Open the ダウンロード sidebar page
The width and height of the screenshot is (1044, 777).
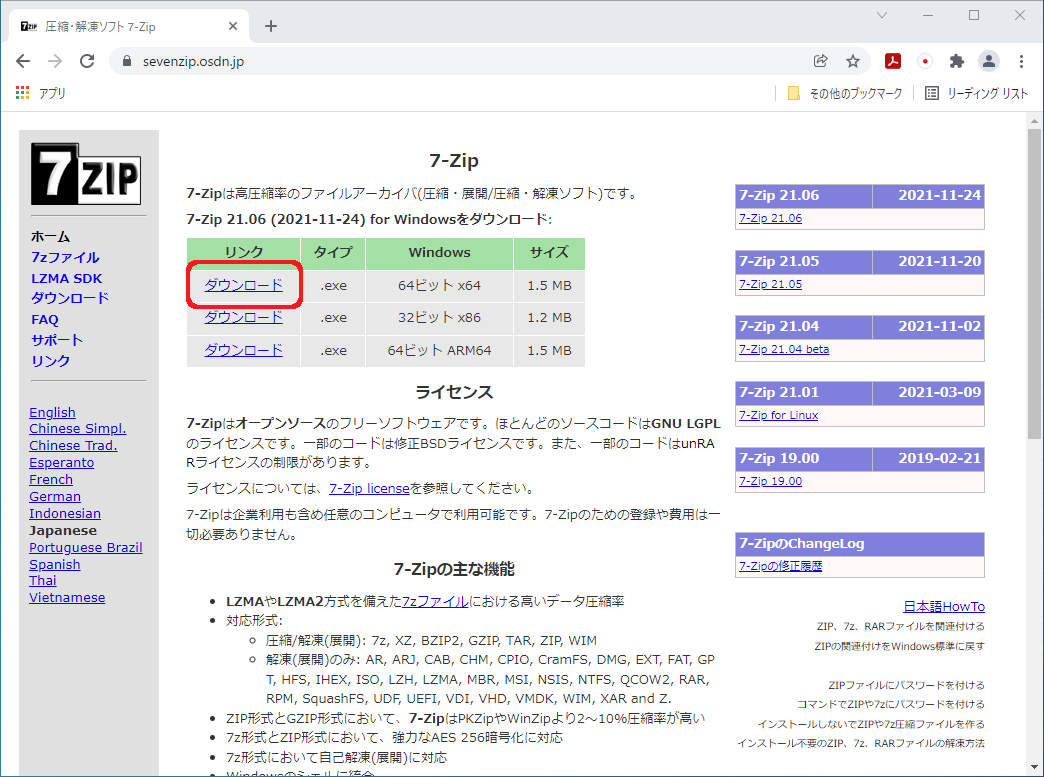pos(70,298)
